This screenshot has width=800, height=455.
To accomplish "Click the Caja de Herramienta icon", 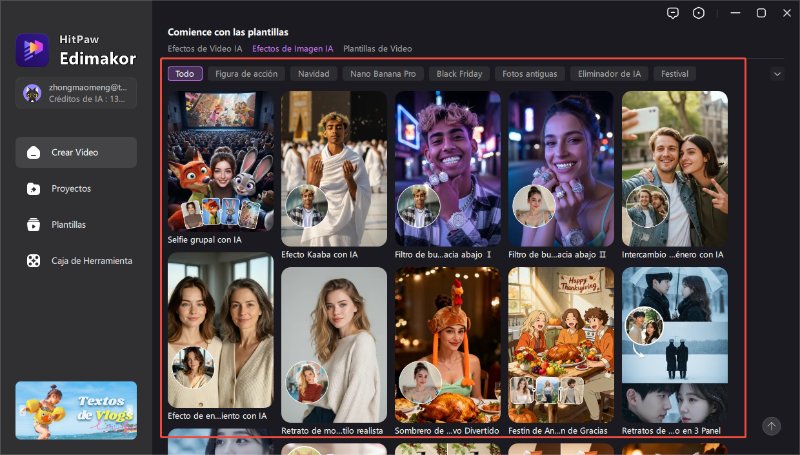I will (34, 261).
